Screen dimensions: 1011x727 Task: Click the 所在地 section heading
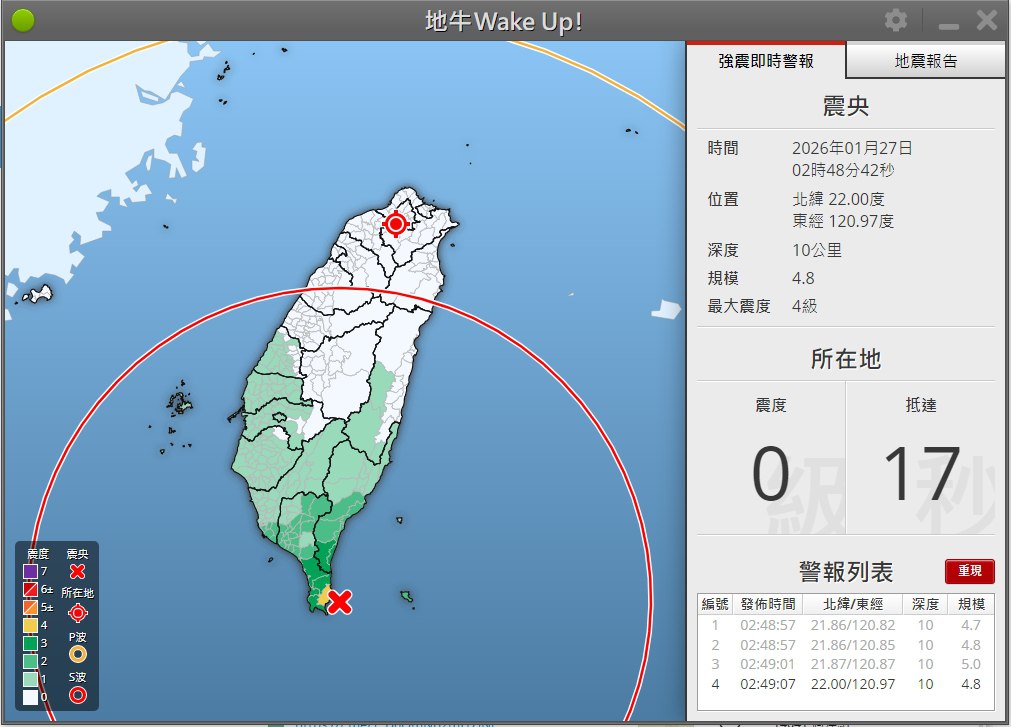tap(845, 359)
